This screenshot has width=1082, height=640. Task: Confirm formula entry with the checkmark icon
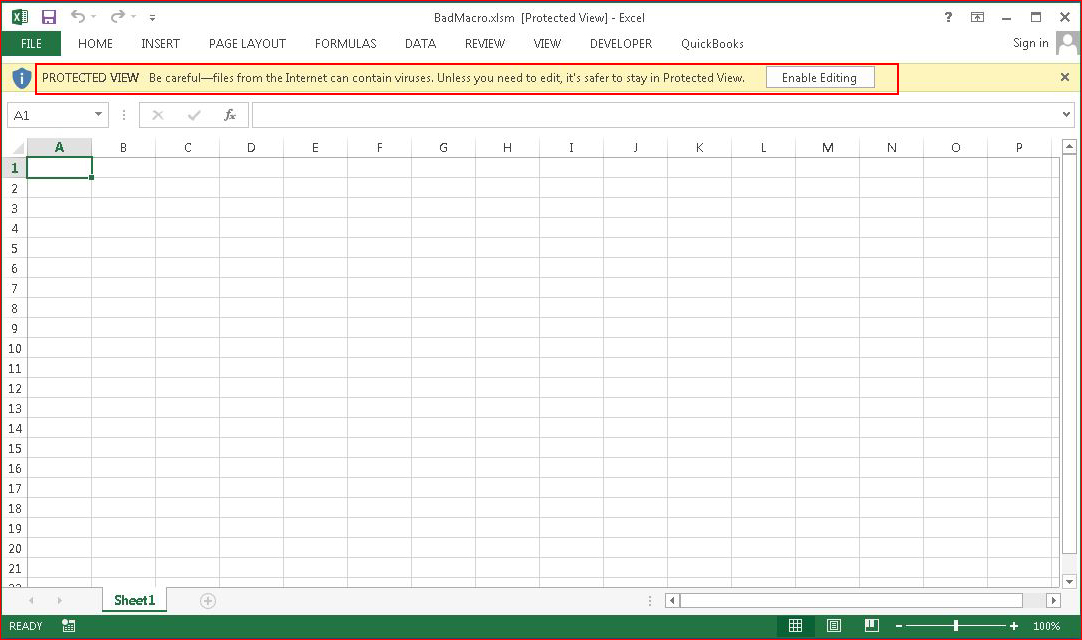(194, 115)
